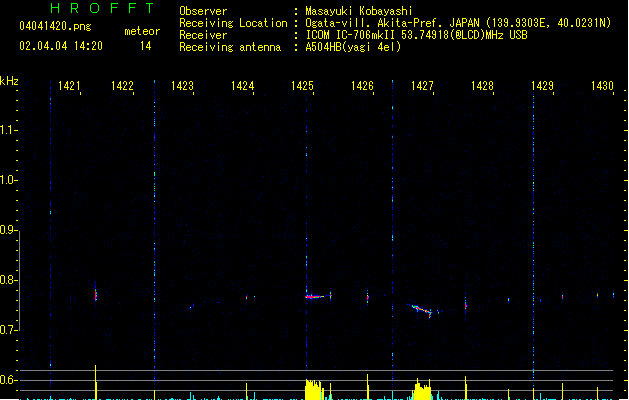This screenshot has height=400, width=629.
Task: Click the 1427 time axis marker
Action: [x=422, y=86]
